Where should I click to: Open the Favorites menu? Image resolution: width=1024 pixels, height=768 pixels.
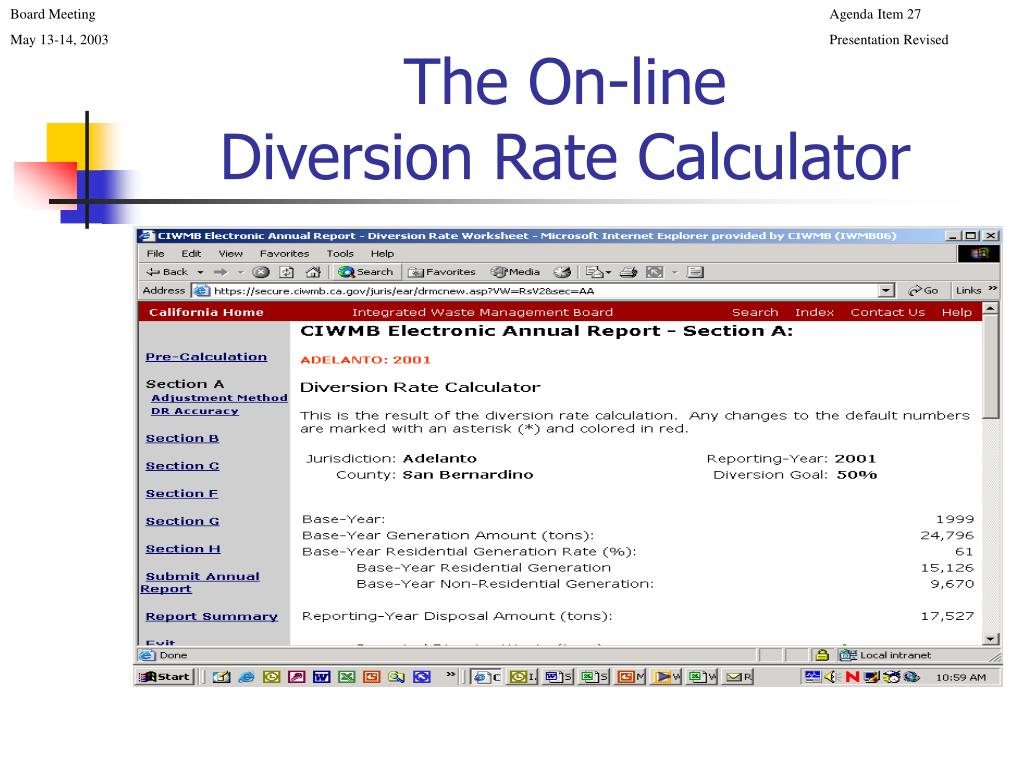tap(284, 253)
